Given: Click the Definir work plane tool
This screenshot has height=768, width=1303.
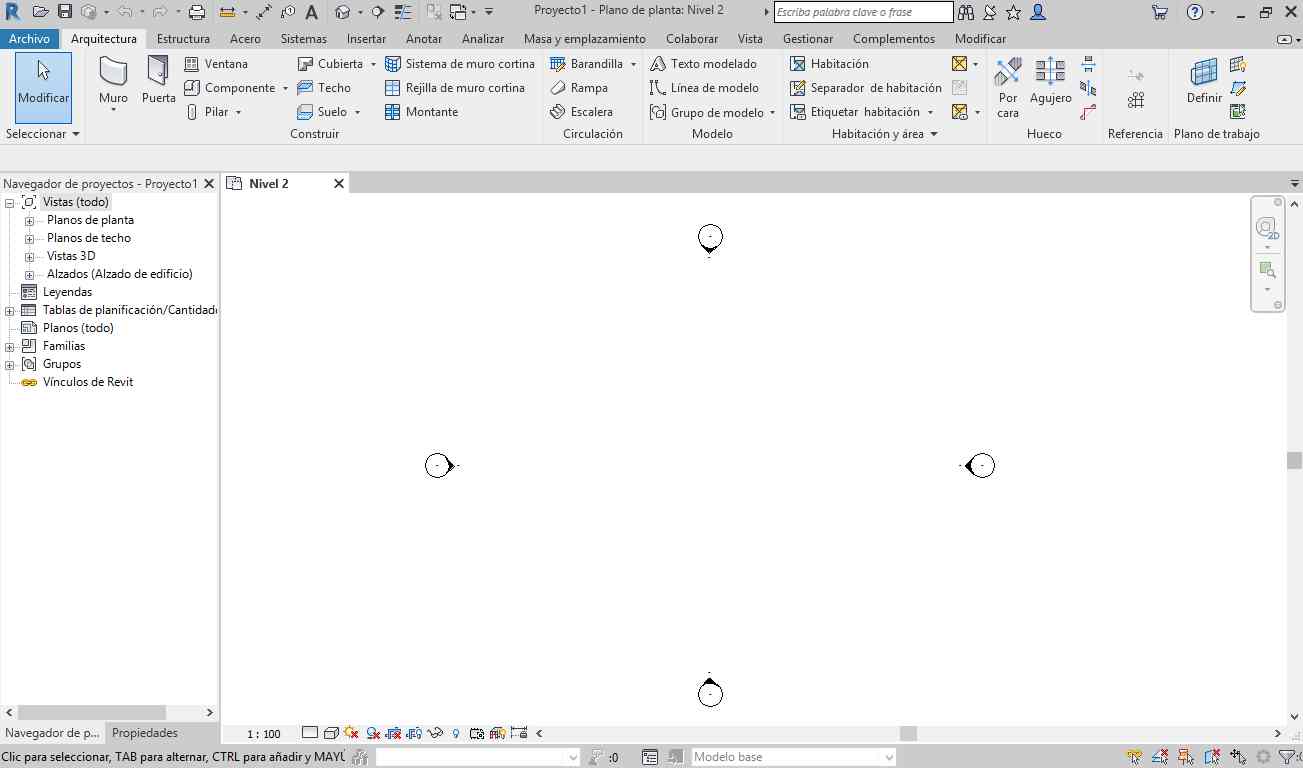Looking at the screenshot, I should click(x=1204, y=81).
